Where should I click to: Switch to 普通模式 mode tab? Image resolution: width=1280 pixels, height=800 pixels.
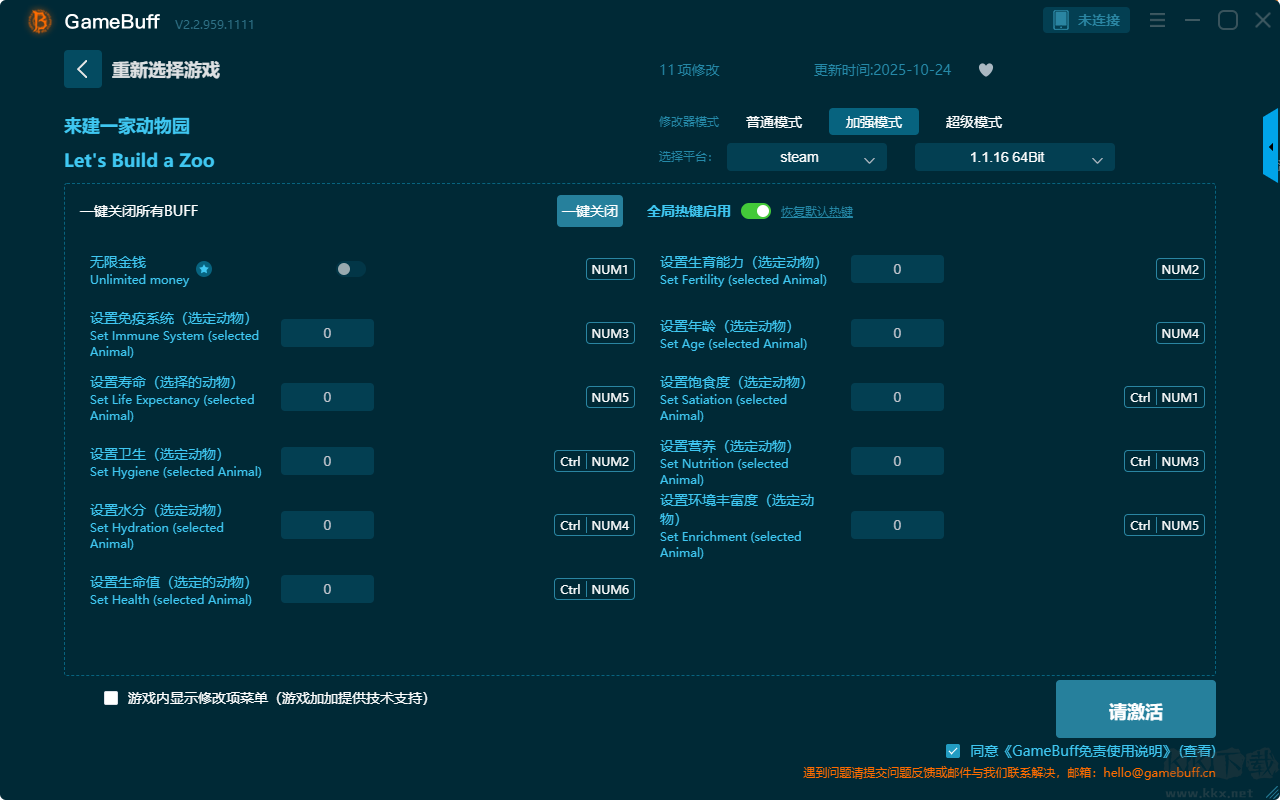pos(774,122)
